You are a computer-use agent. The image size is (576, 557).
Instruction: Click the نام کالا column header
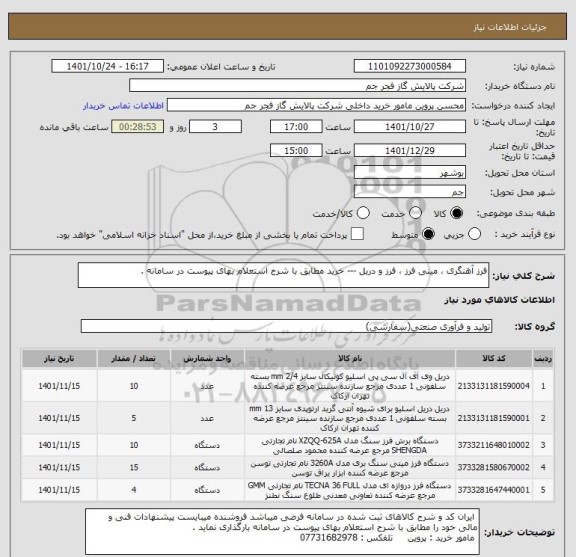click(350, 359)
